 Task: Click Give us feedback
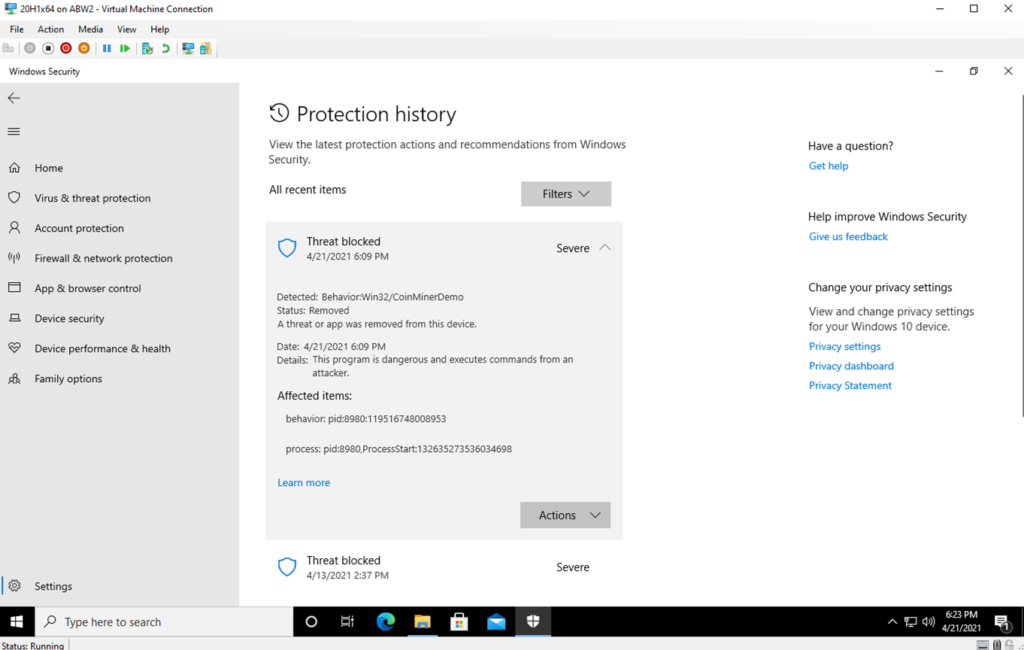point(847,236)
